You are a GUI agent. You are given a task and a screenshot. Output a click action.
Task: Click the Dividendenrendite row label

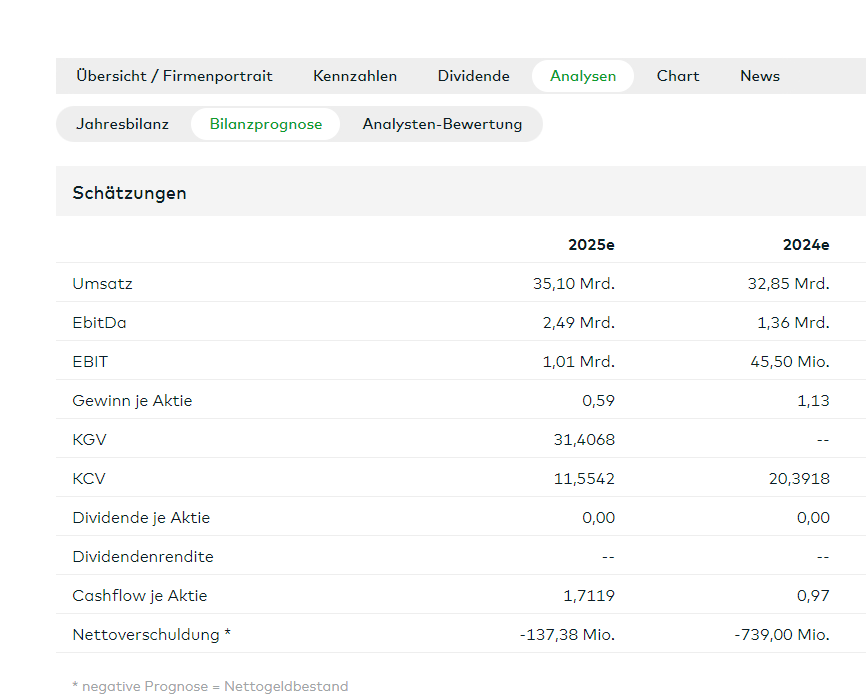pyautogui.click(x=143, y=557)
